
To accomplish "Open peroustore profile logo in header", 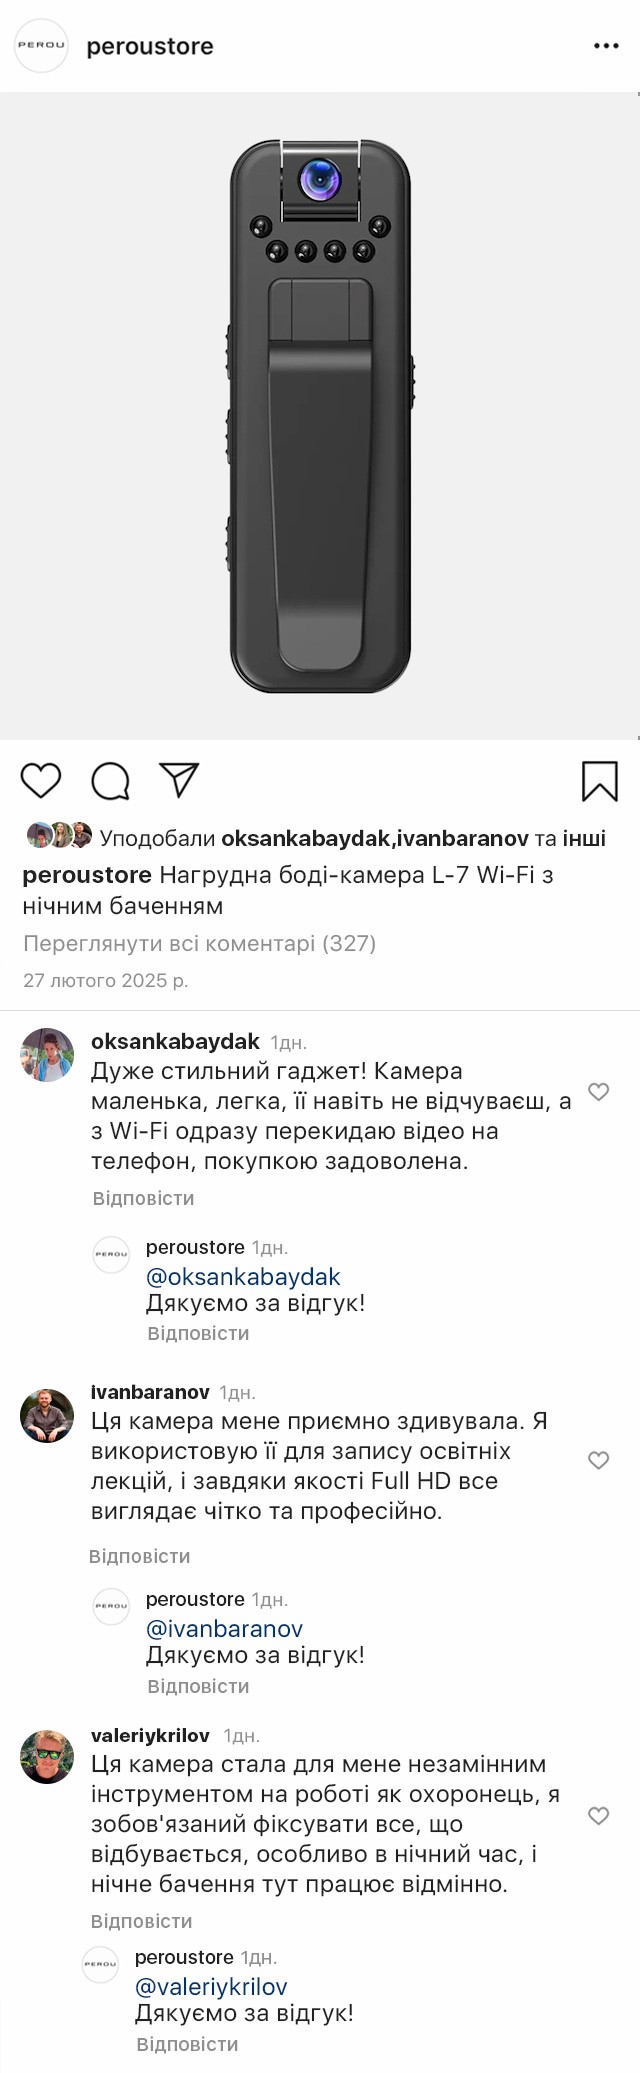I will [x=42, y=46].
